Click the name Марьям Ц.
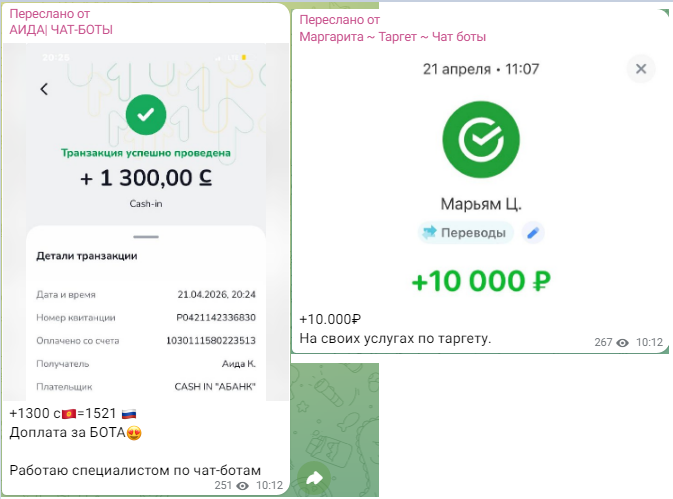The width and height of the screenshot is (673, 499). point(481,204)
